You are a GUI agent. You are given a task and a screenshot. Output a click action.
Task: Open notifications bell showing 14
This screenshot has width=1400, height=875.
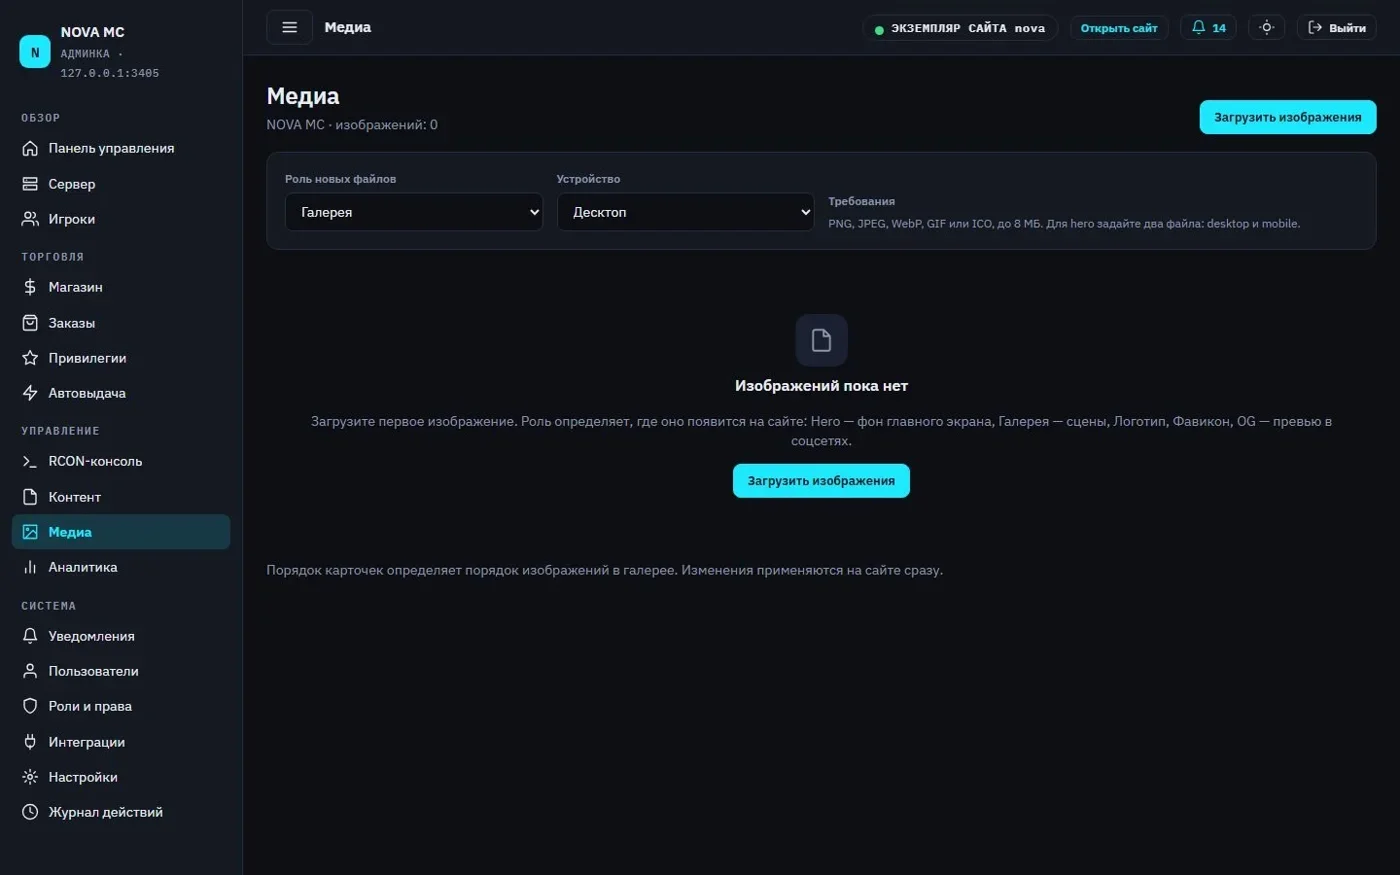(x=1208, y=28)
